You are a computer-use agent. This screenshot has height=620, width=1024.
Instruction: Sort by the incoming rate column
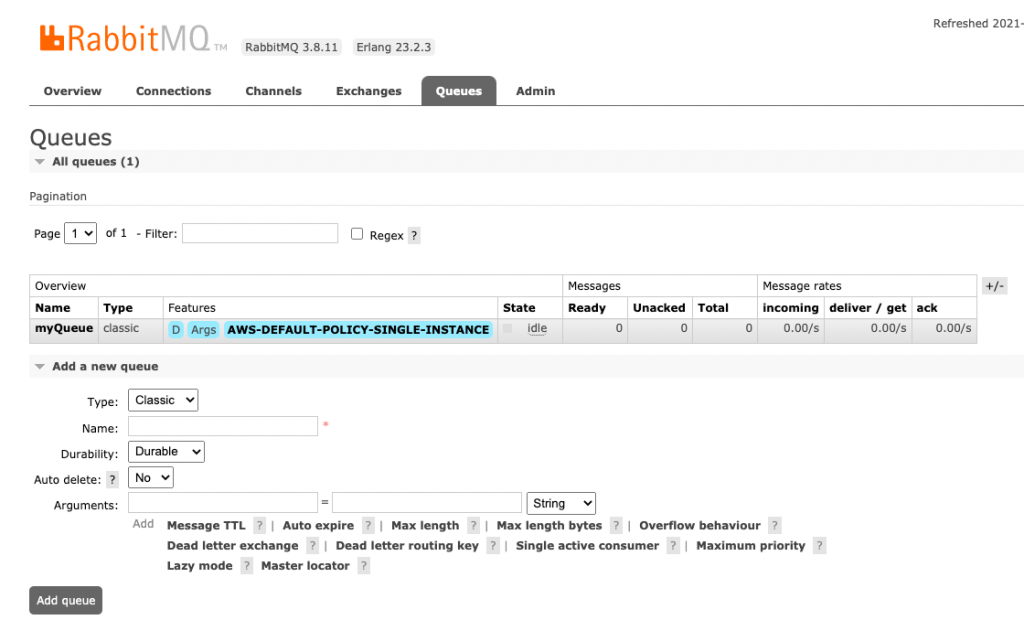point(791,308)
